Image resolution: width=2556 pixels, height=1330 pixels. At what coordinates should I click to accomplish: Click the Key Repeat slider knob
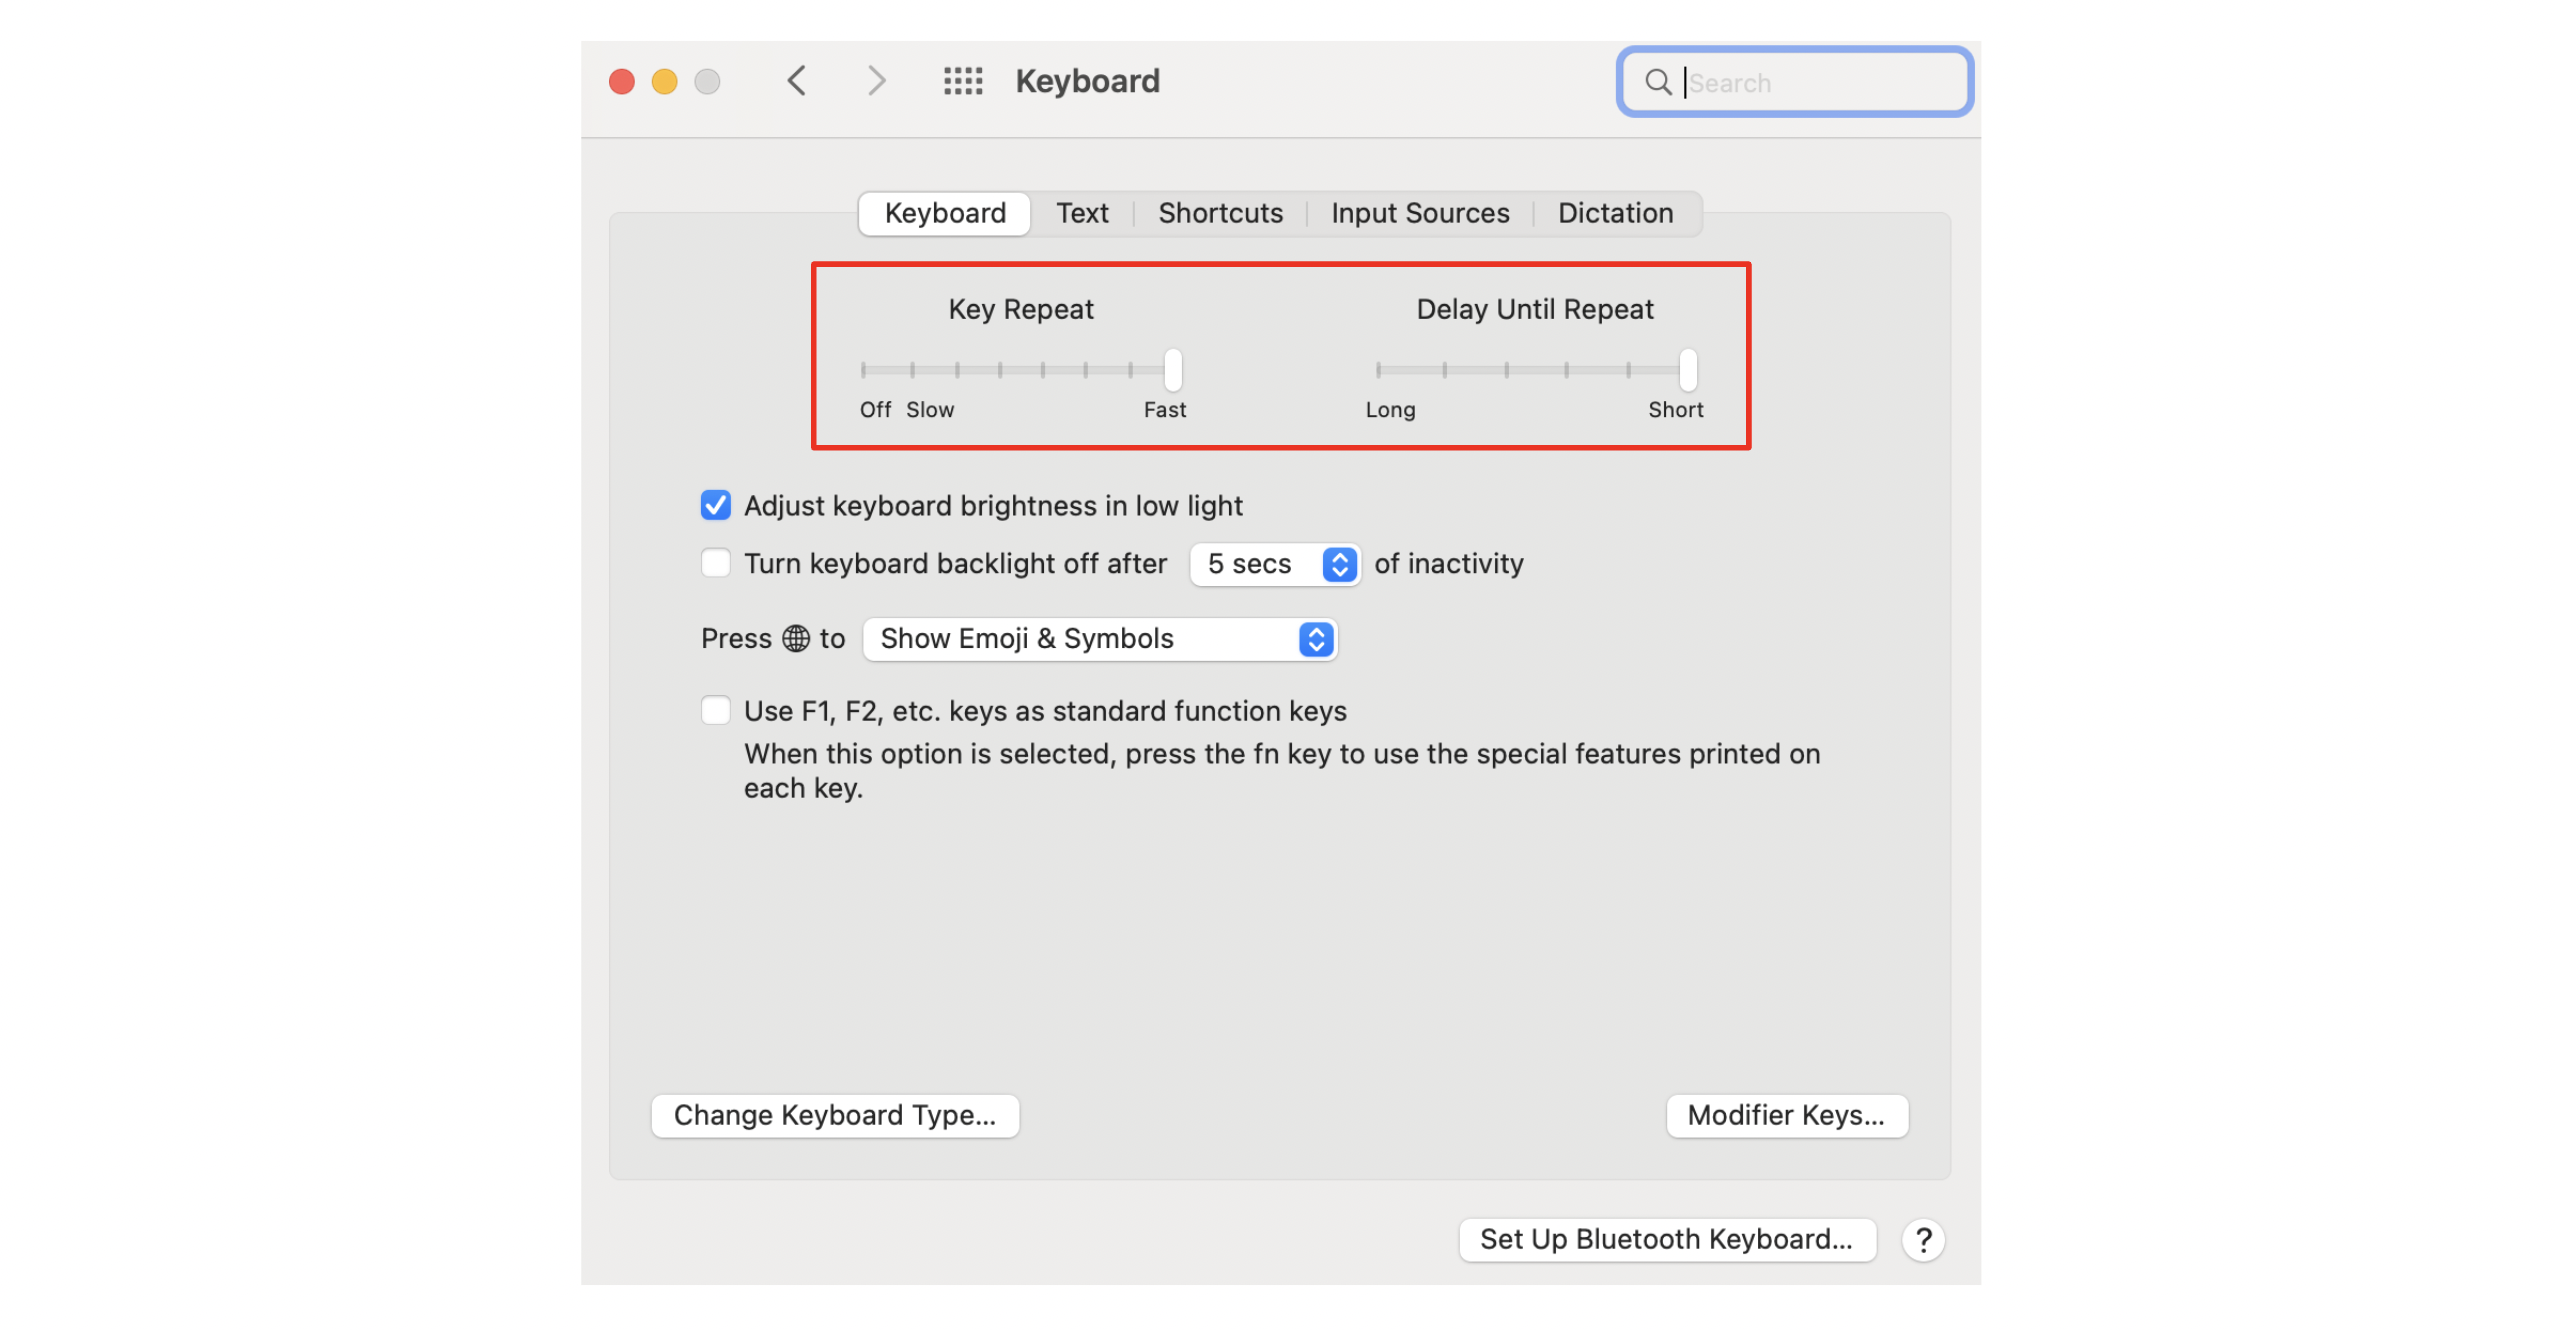[1172, 370]
